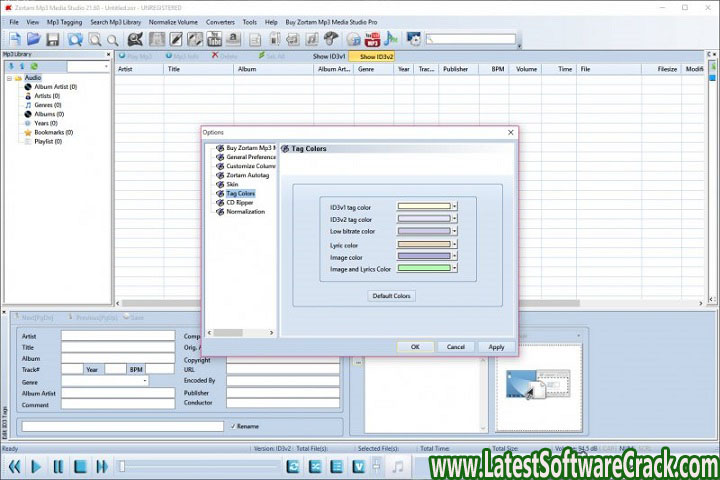Screen dimensions: 720x480
Task: Open the Image and Lyrics Color dropdown
Action: click(x=454, y=268)
